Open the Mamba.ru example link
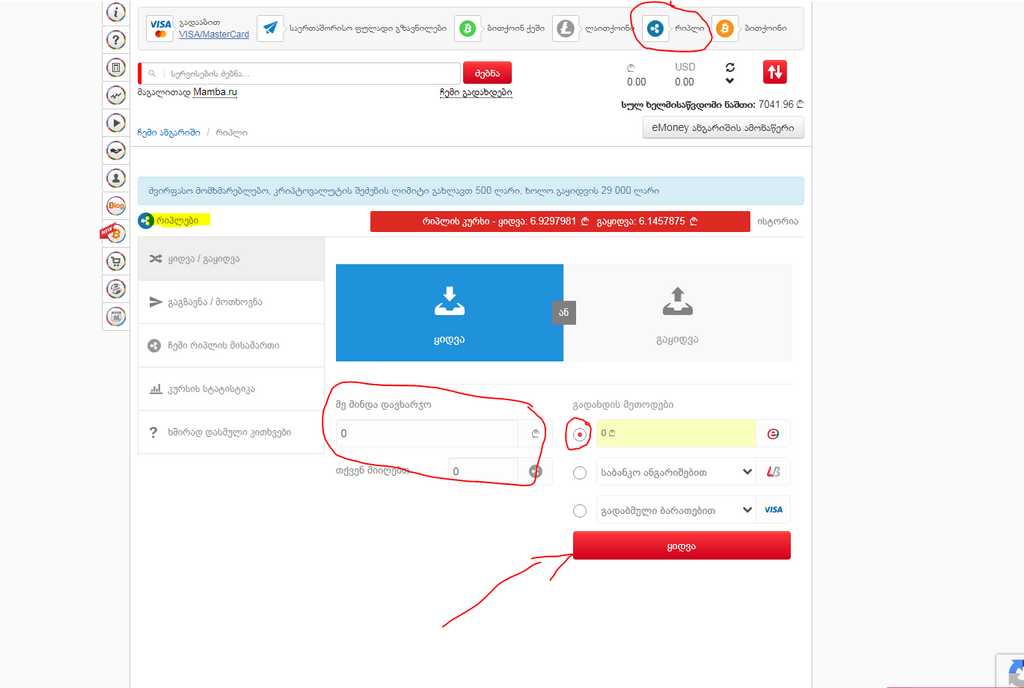The image size is (1024, 688). (215, 92)
